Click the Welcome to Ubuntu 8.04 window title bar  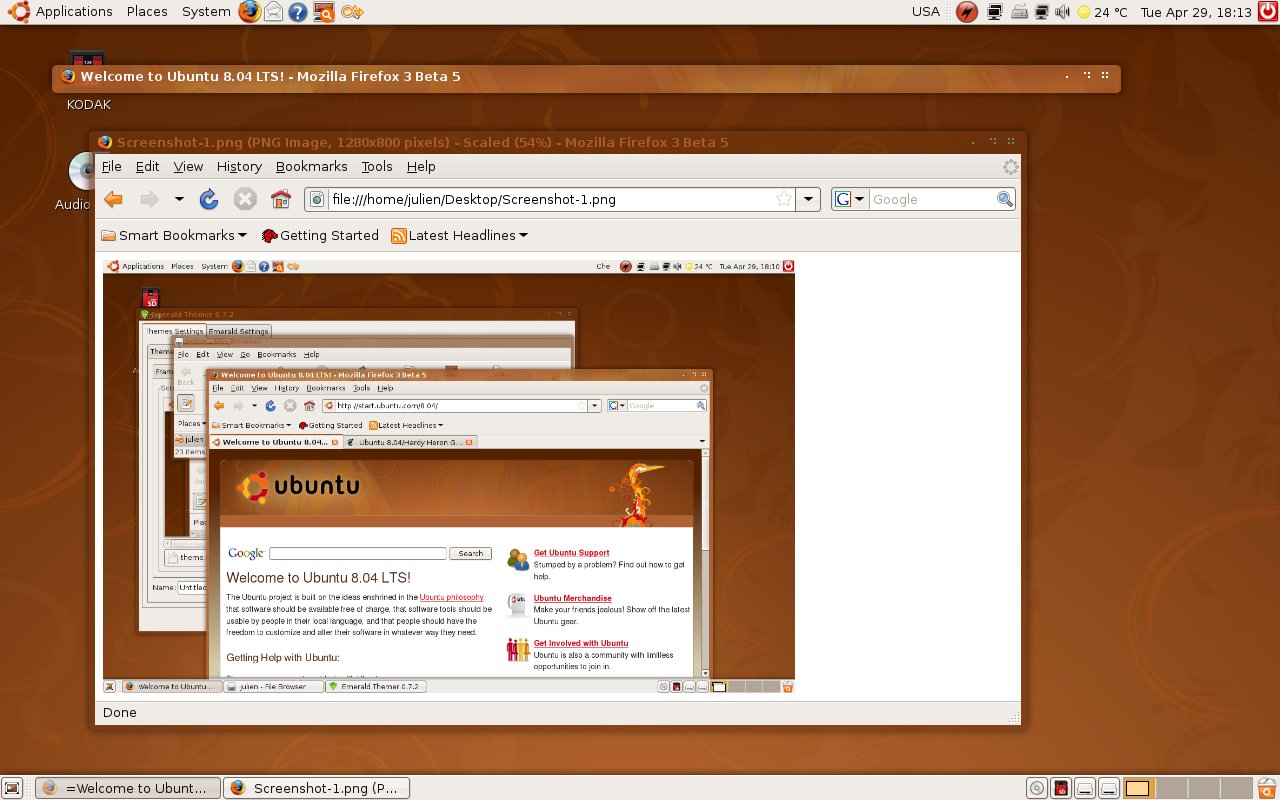point(586,76)
